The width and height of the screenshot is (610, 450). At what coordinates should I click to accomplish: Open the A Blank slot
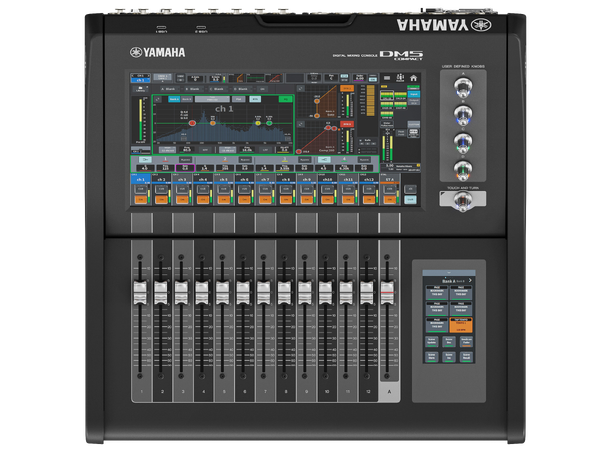(x=168, y=89)
